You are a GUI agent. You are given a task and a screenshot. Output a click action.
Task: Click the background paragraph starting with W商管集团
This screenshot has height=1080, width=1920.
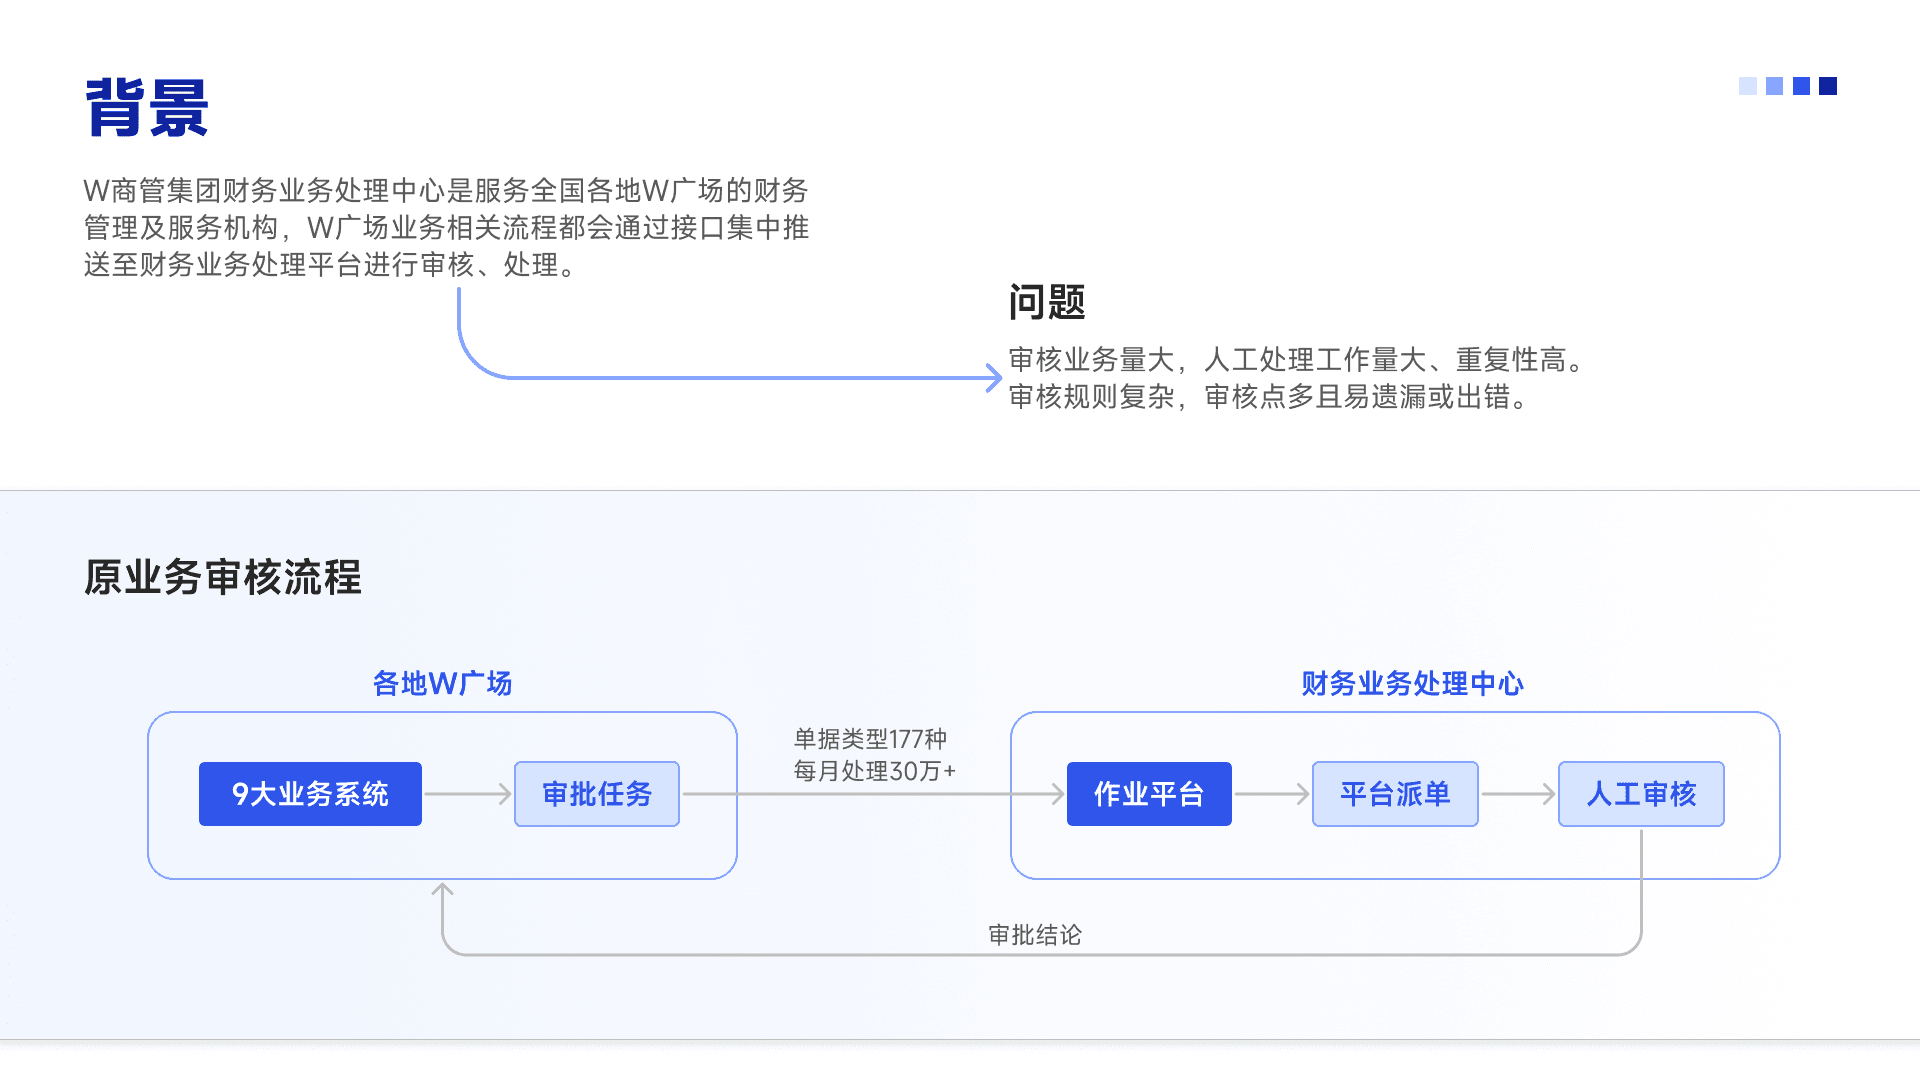point(446,228)
